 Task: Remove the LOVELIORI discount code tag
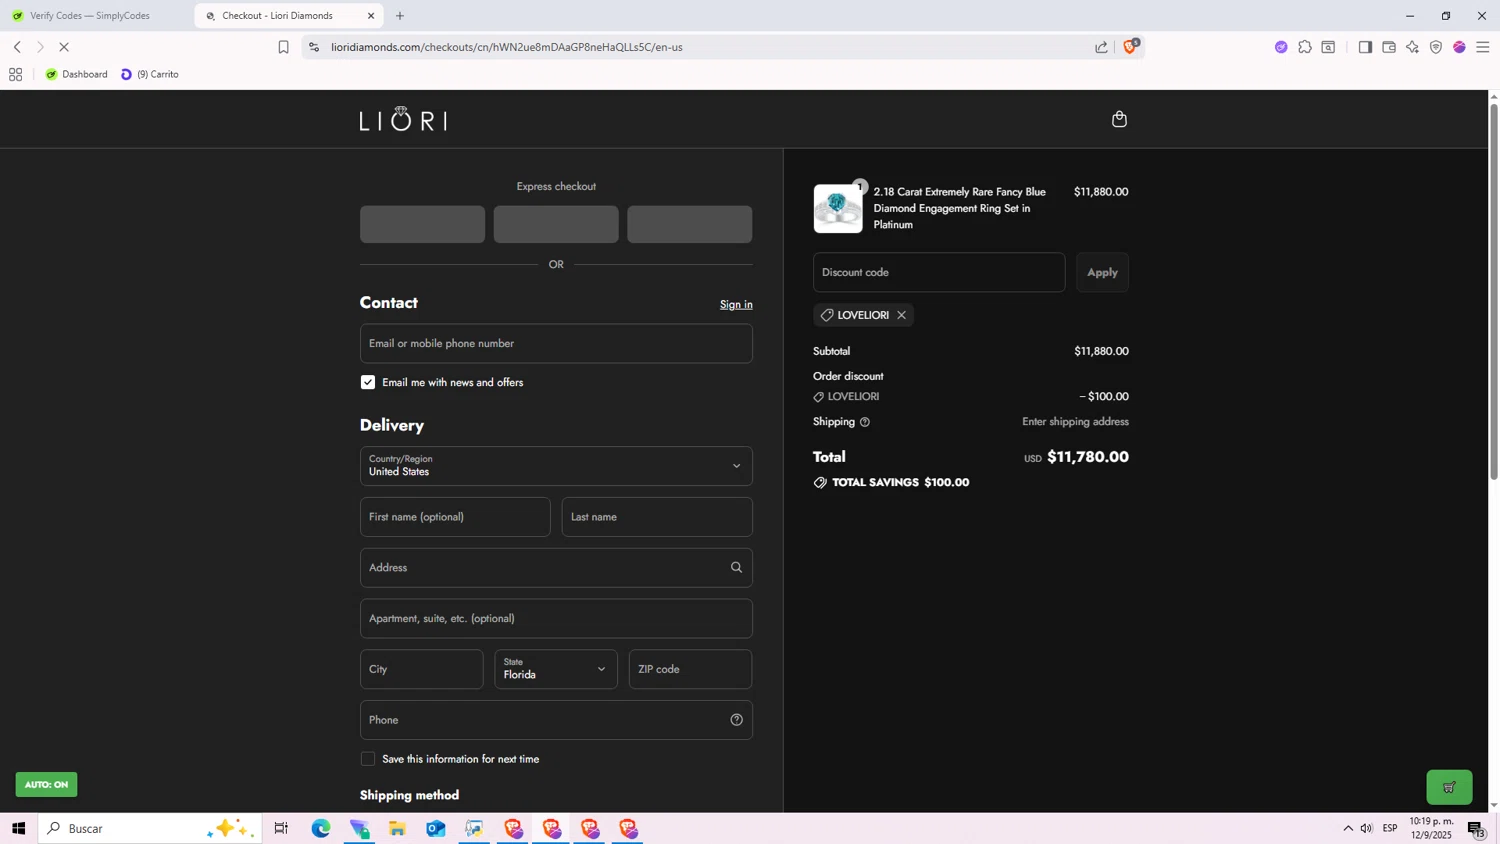click(x=901, y=315)
